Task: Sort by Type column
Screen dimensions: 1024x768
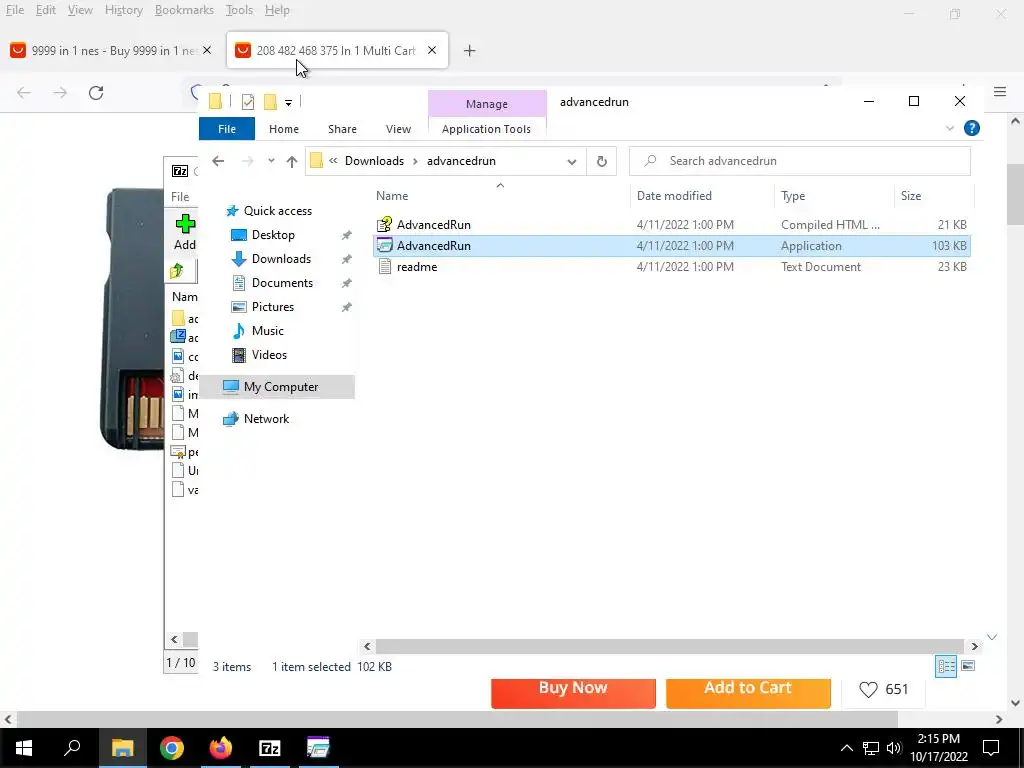Action: [834, 196]
